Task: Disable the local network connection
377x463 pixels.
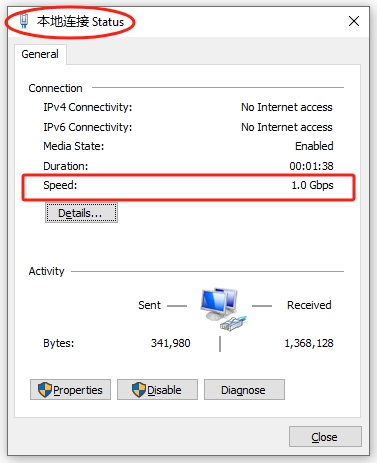Action: pyautogui.click(x=157, y=389)
